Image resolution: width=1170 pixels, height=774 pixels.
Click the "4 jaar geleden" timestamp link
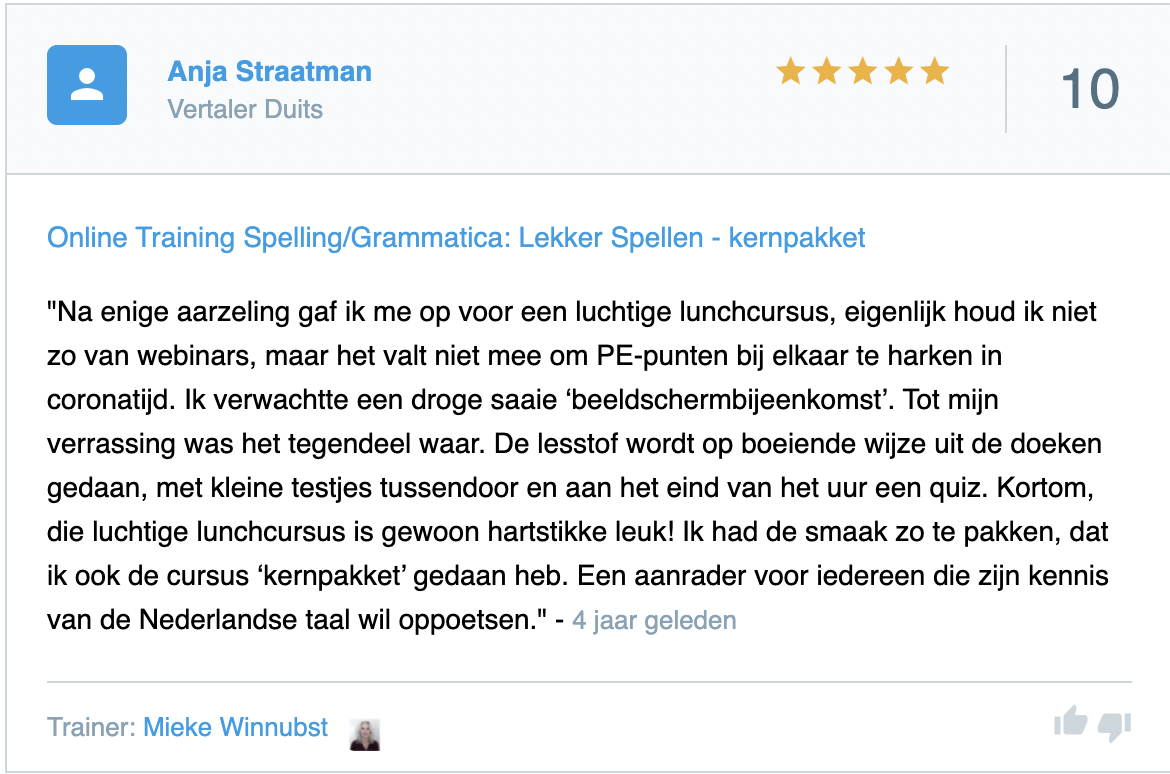[x=653, y=620]
